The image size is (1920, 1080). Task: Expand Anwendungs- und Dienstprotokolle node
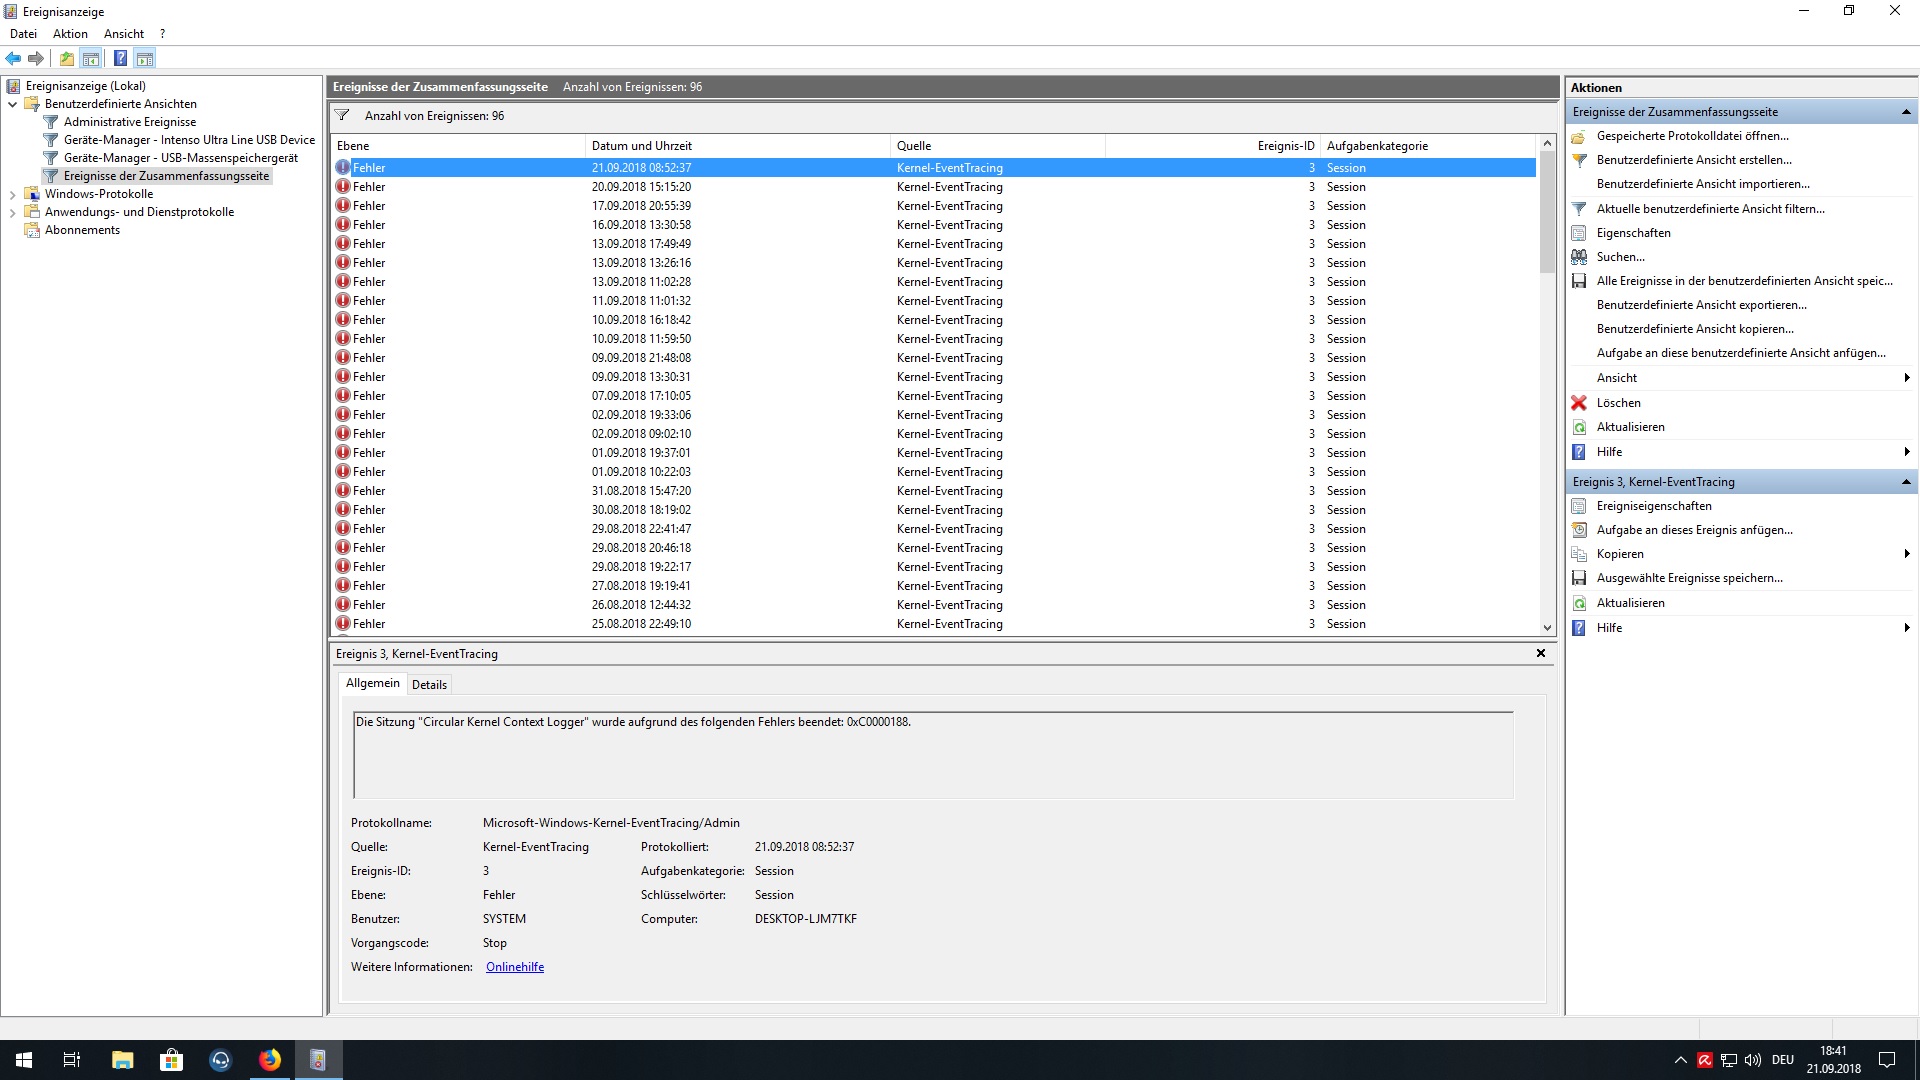[x=12, y=212]
